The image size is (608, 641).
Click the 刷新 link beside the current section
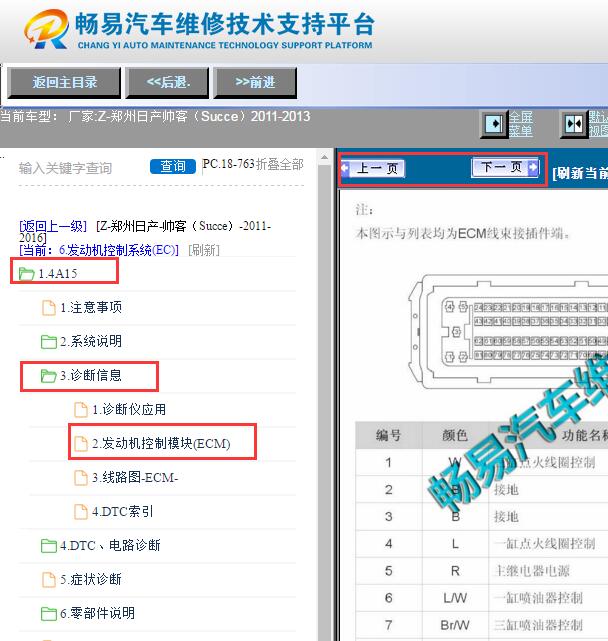pos(204,250)
